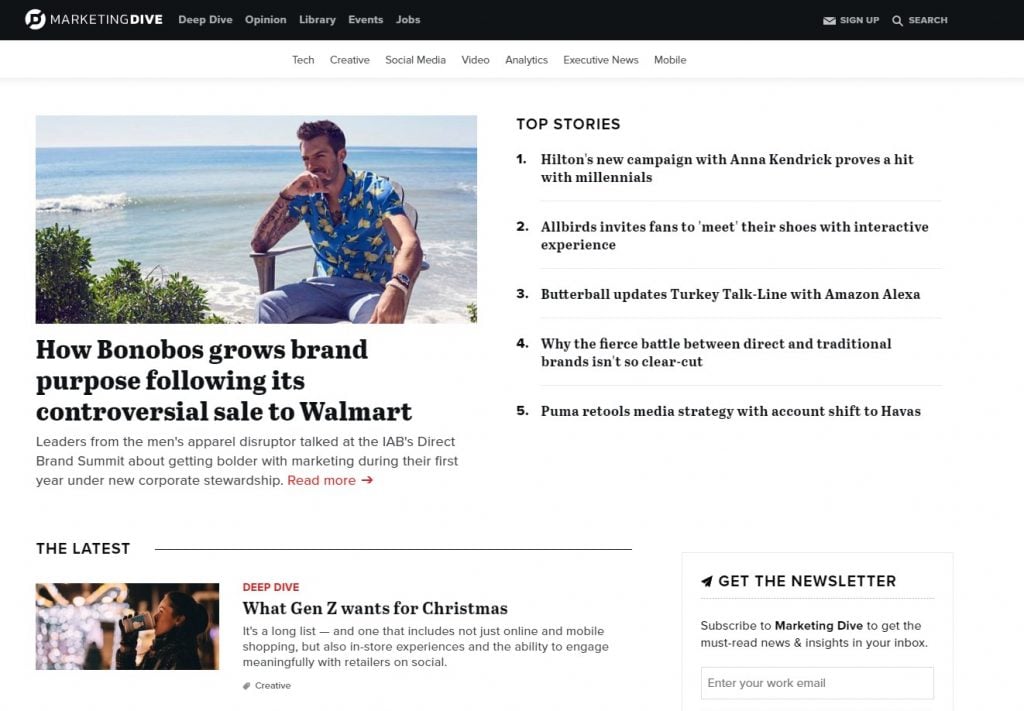
Task: Open the Bonobos Walmart headline article
Action: point(224,380)
